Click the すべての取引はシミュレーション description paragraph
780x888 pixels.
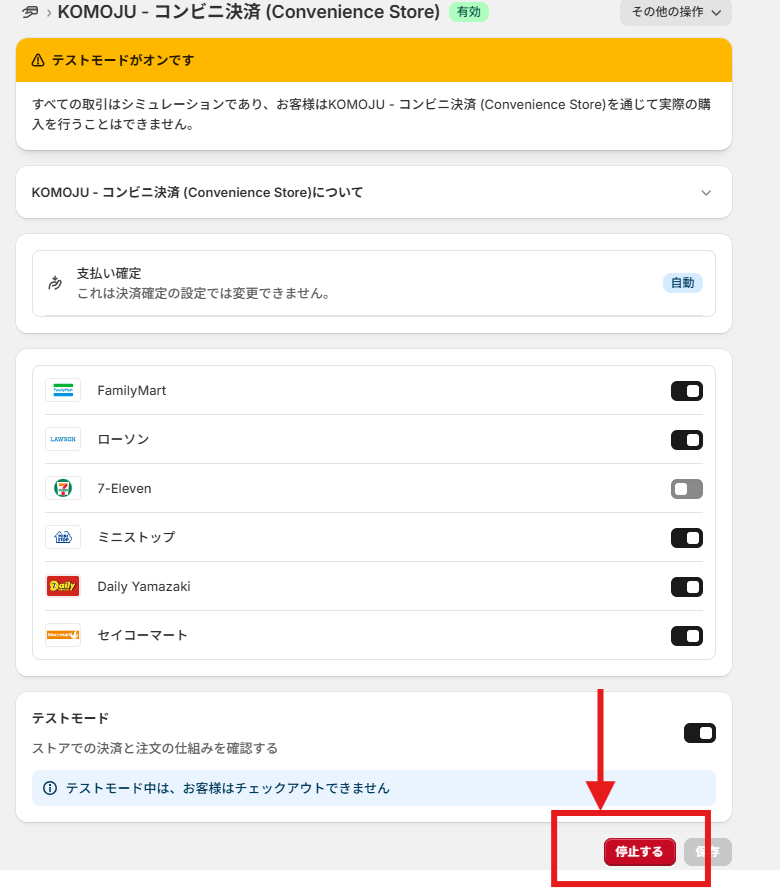[372, 114]
